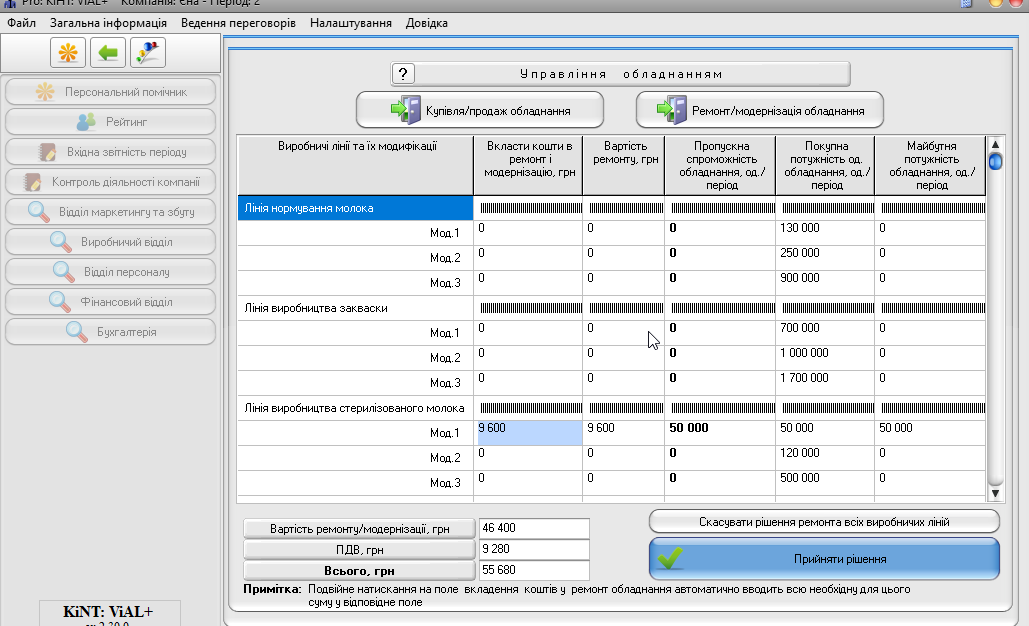Open the Загальна інформація menu
Image resolution: width=1029 pixels, height=626 pixels.
point(108,23)
